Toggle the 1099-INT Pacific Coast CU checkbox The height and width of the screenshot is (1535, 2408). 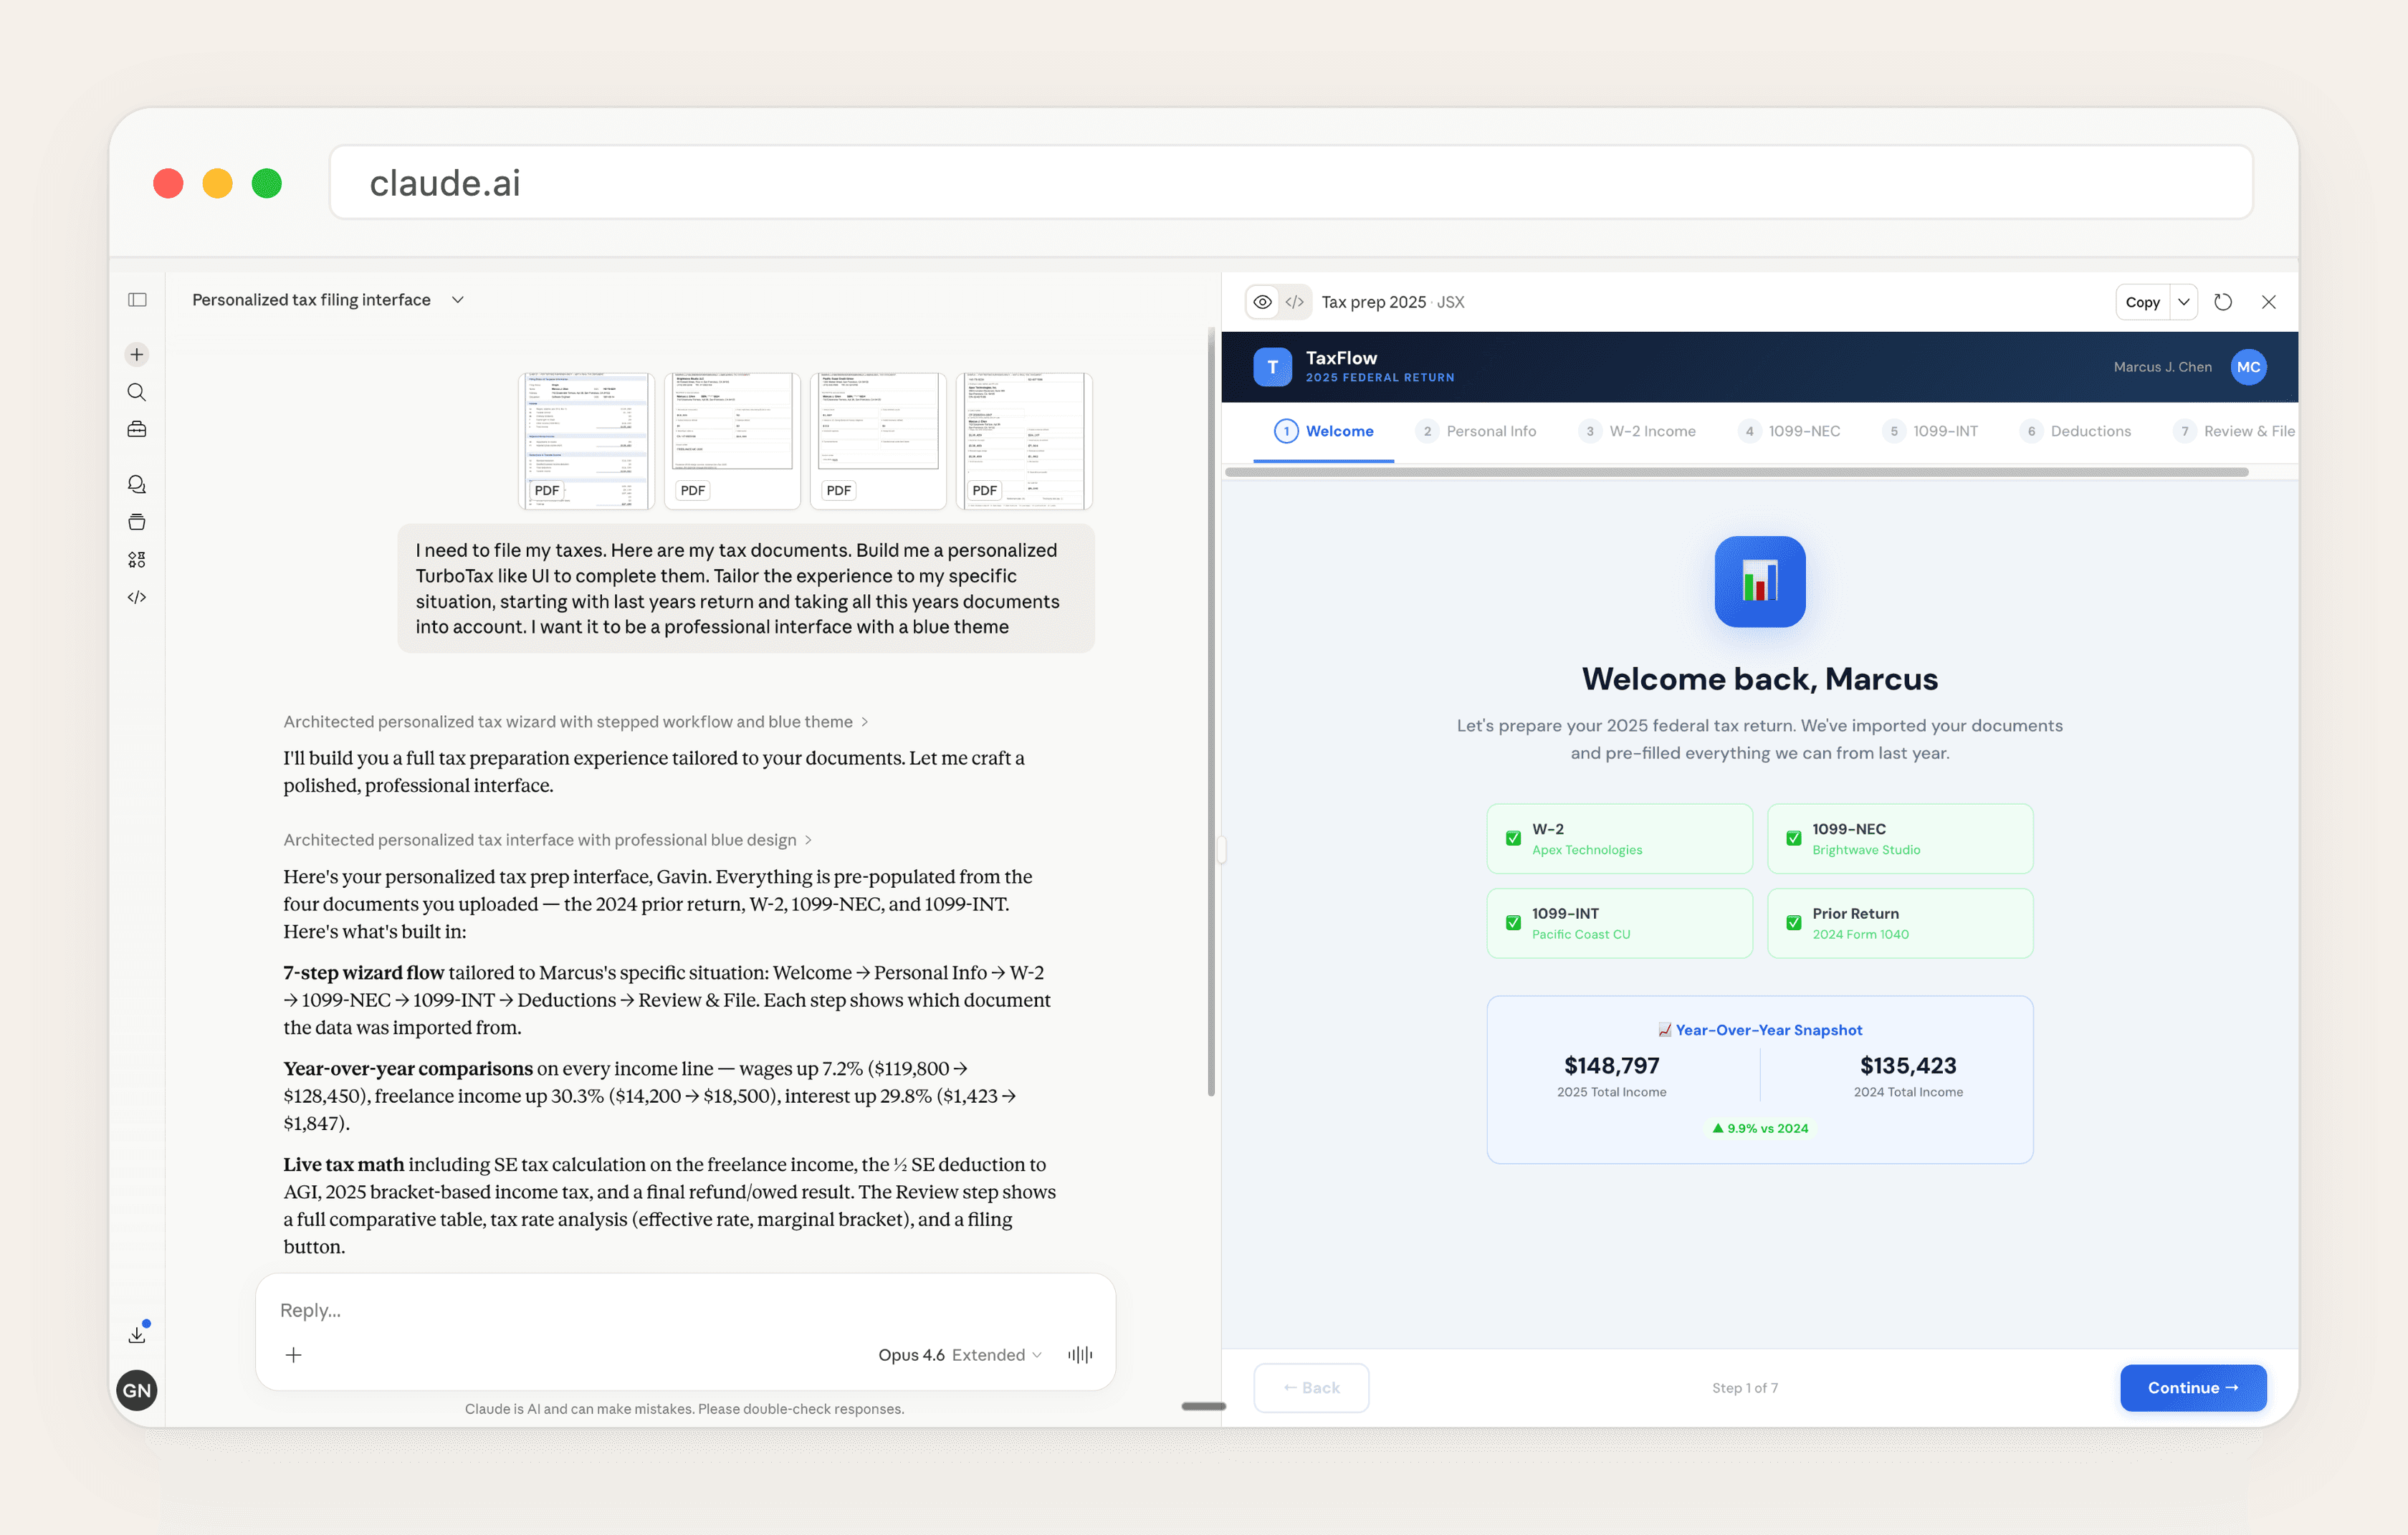pos(1513,922)
